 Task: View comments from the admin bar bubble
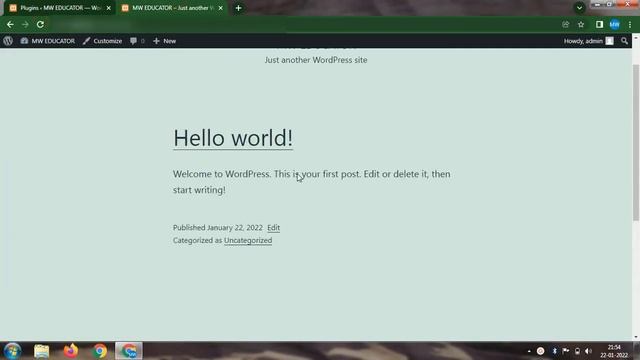[137, 41]
